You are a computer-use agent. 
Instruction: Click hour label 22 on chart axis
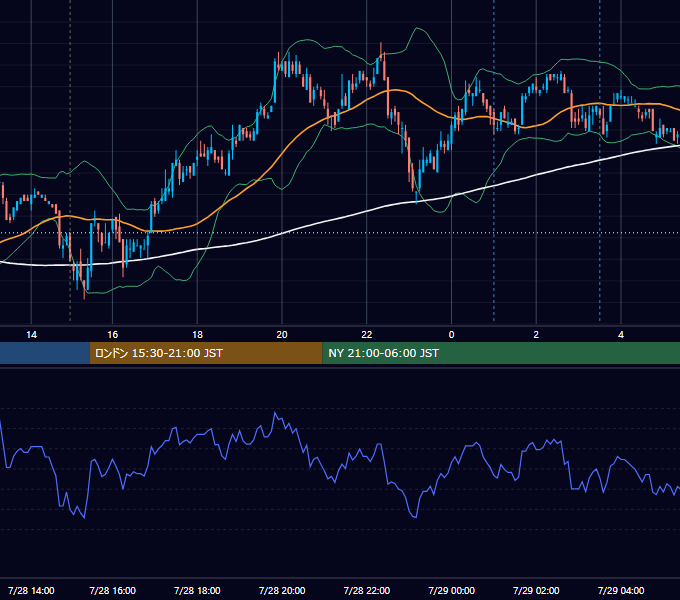[x=367, y=335]
